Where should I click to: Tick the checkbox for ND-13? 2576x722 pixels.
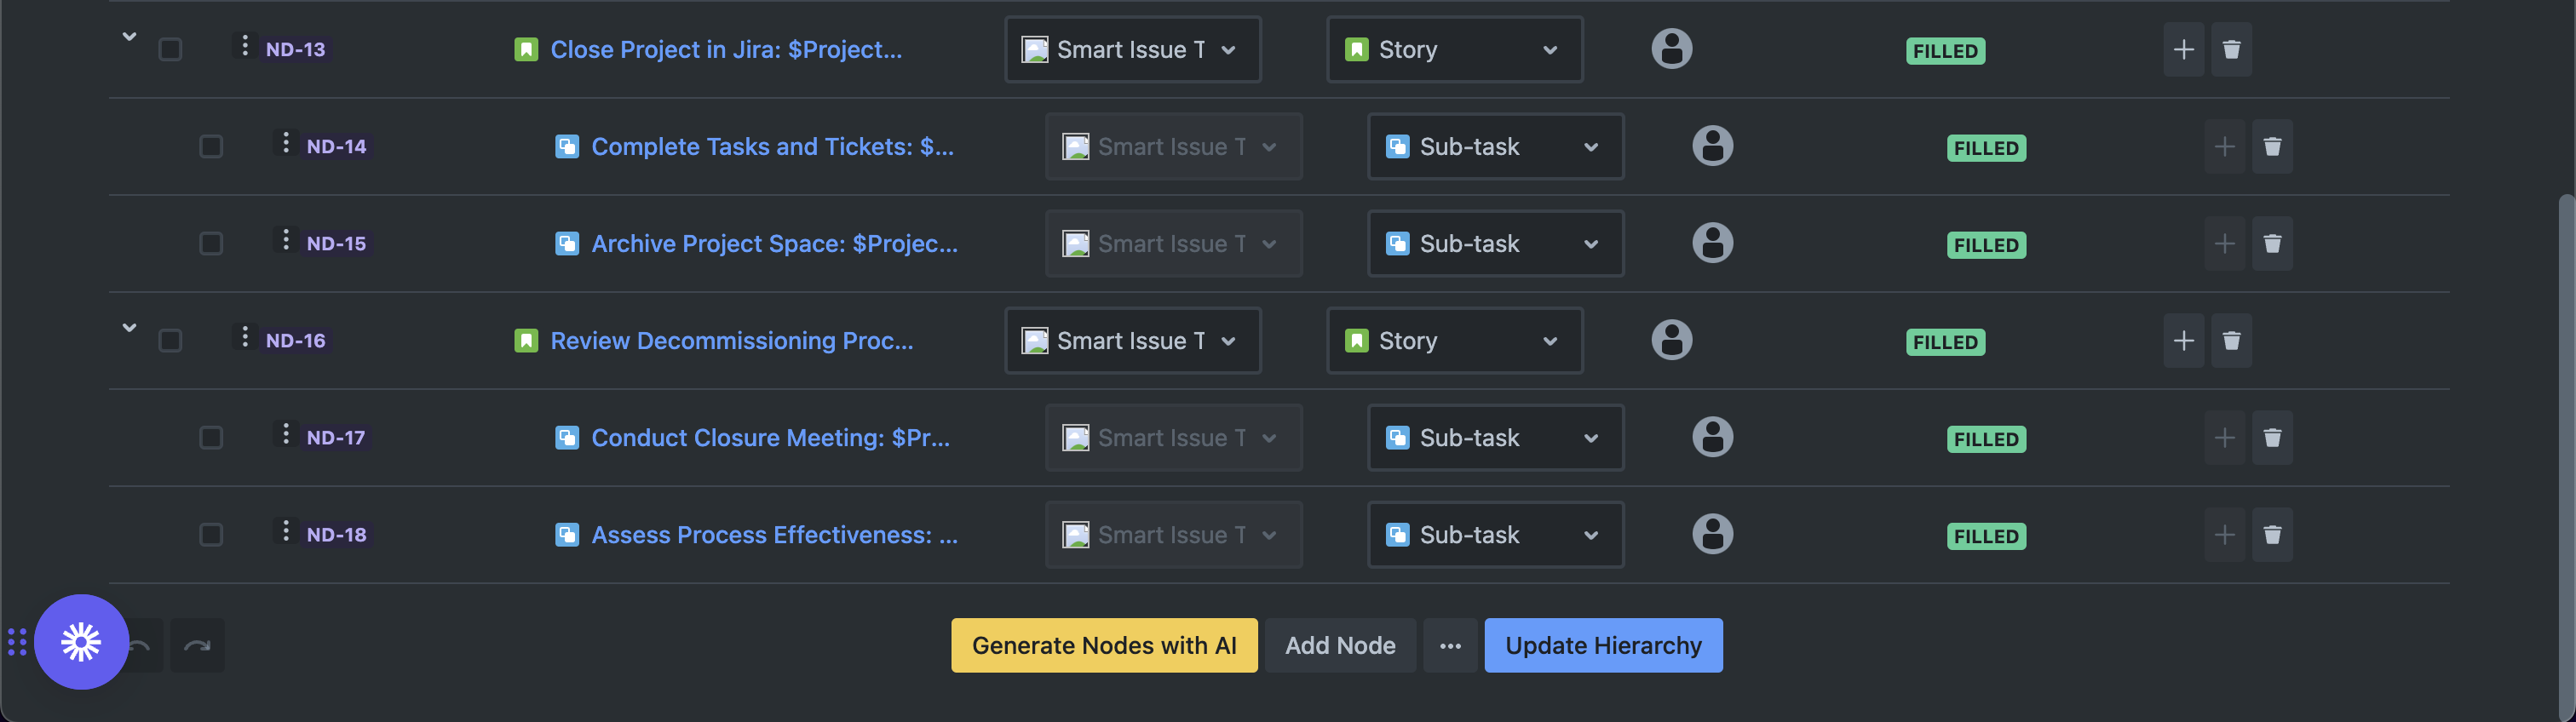click(171, 50)
